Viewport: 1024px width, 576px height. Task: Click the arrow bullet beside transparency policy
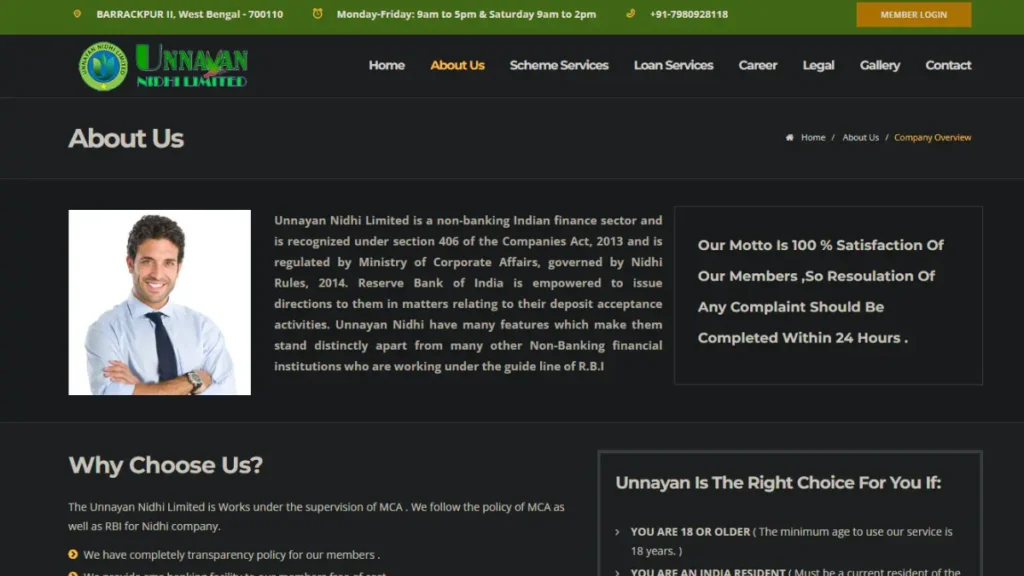[x=73, y=554]
